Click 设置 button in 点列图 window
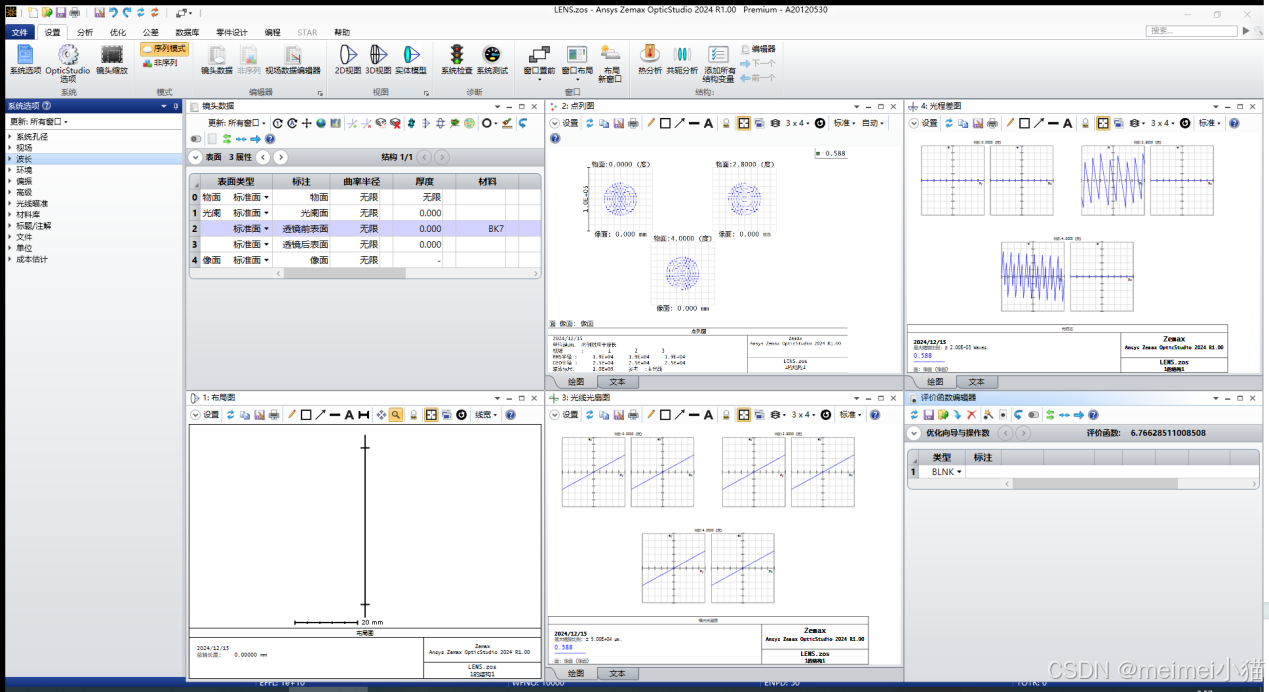The height and width of the screenshot is (692, 1269). pyautogui.click(x=565, y=123)
